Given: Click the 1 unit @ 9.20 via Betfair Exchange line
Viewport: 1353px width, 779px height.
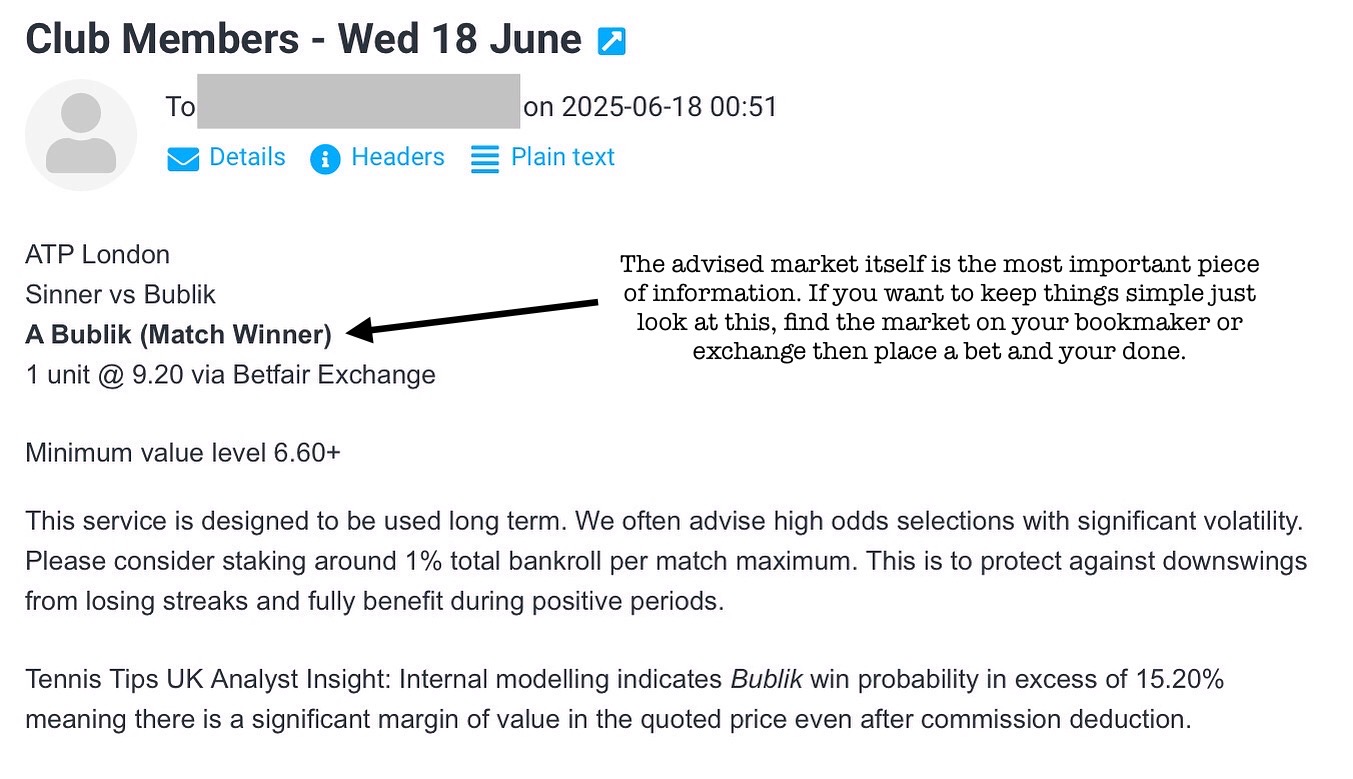Looking at the screenshot, I should tap(230, 375).
